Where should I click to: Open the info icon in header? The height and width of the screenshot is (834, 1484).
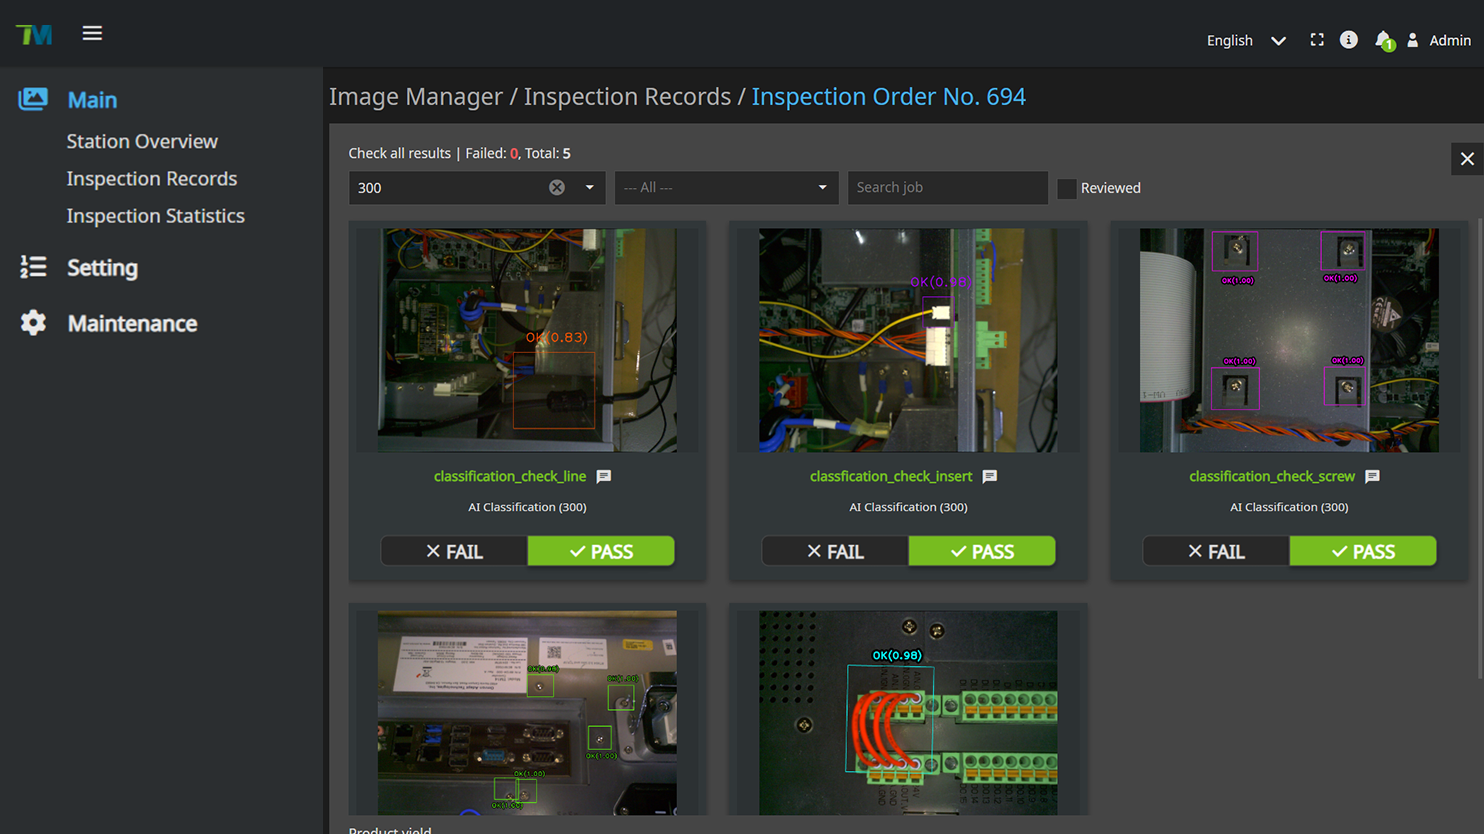point(1349,40)
